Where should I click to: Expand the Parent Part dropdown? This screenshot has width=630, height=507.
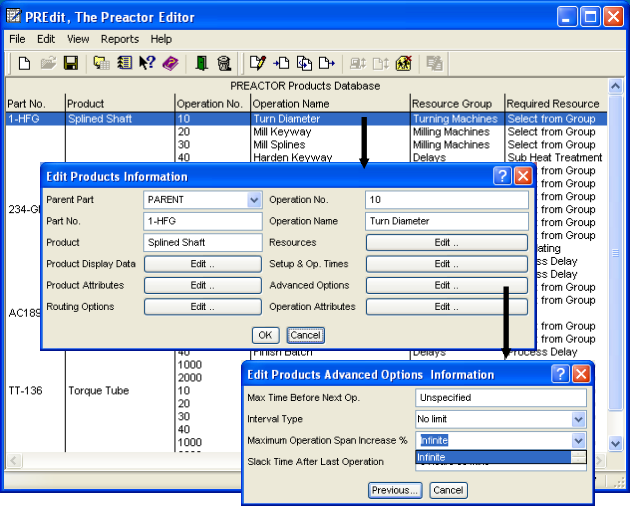(254, 200)
